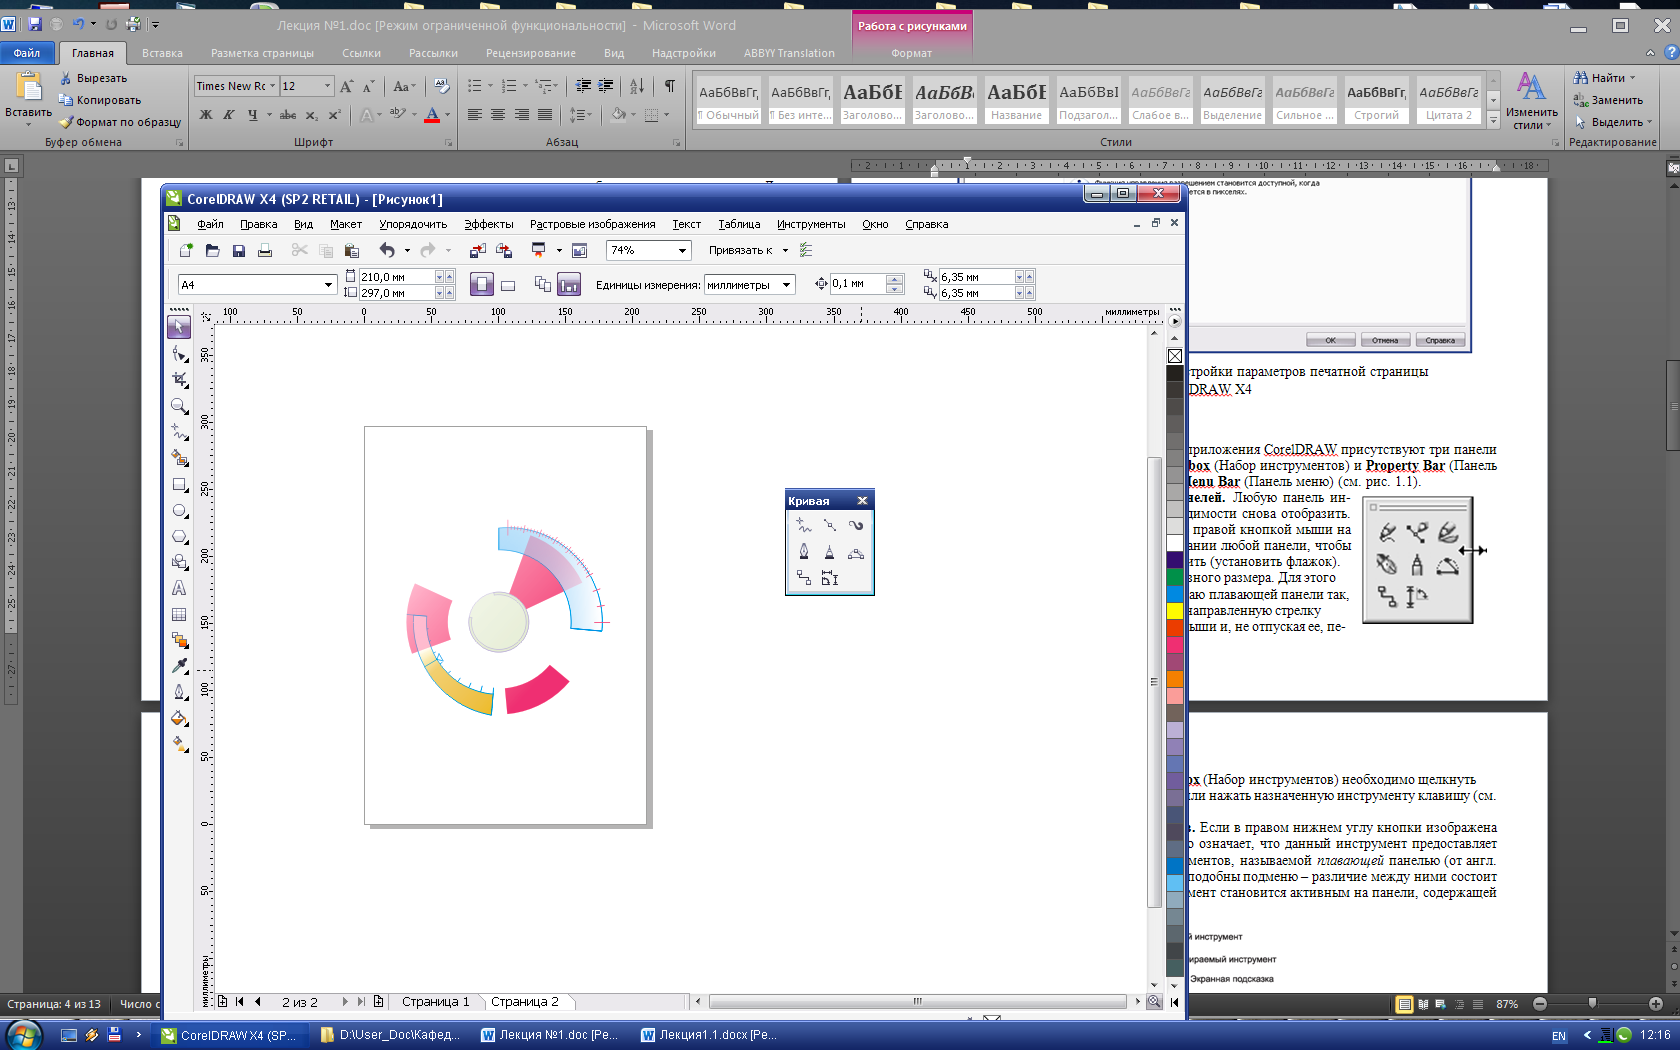Open the Эффекты menu in CorelDRAW
This screenshot has height=1050, width=1680.
(x=488, y=224)
